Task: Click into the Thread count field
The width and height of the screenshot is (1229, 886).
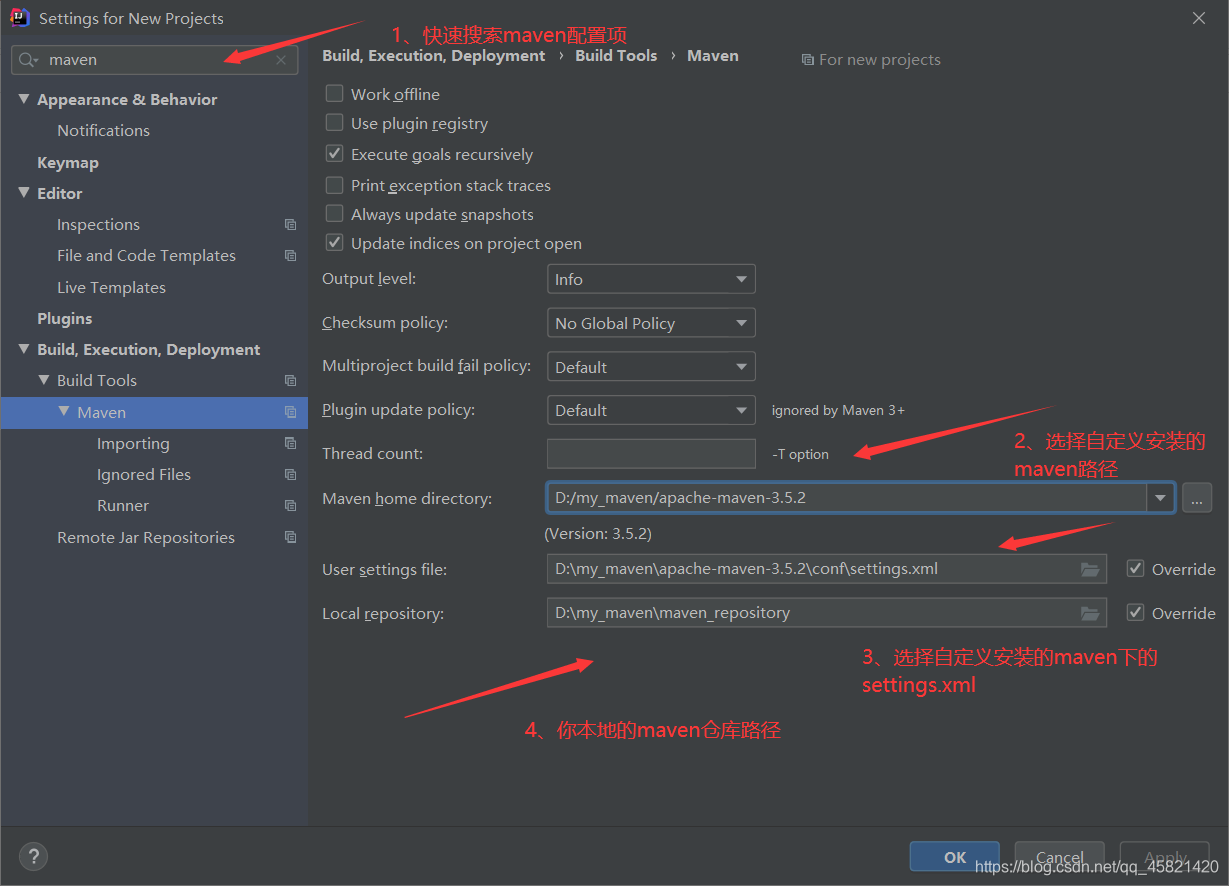Action: (x=651, y=453)
